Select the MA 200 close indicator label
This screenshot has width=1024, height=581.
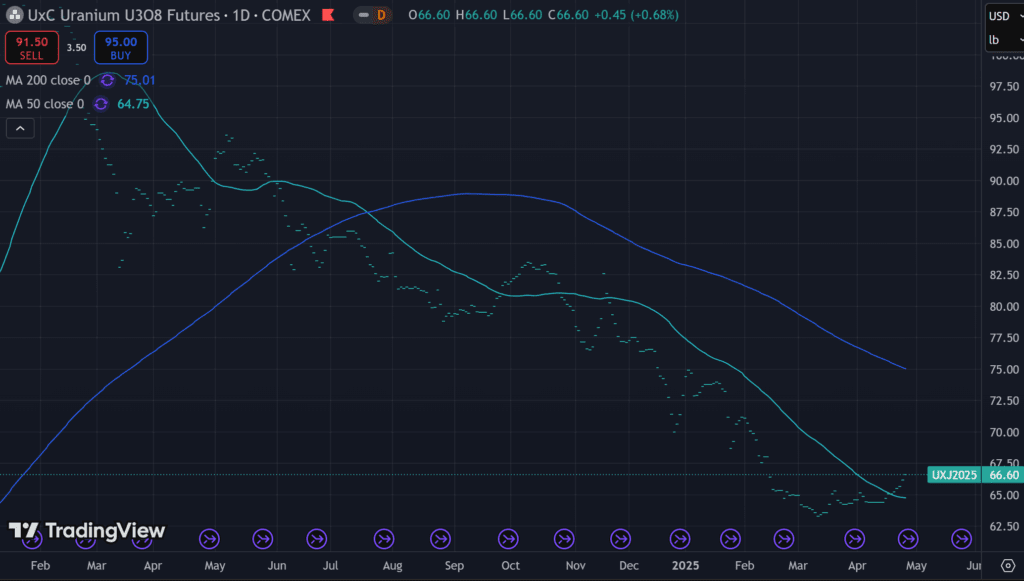coord(47,80)
